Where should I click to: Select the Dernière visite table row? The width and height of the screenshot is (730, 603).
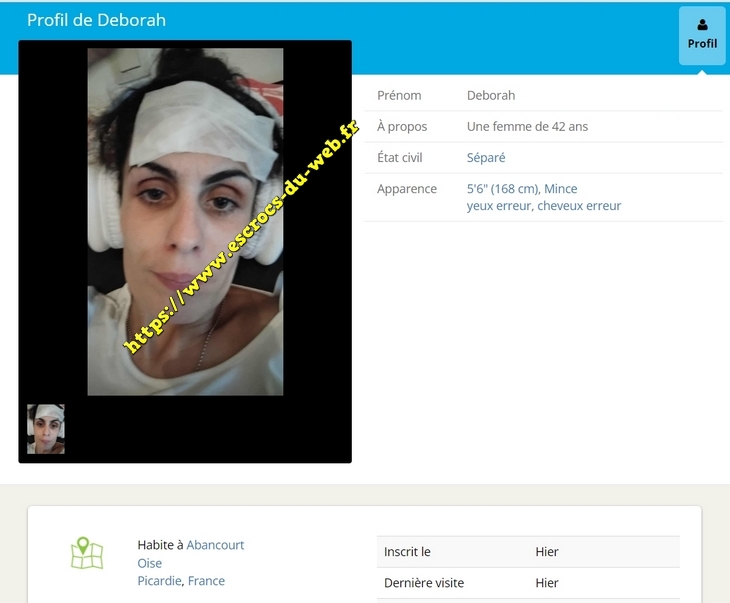tap(528, 583)
